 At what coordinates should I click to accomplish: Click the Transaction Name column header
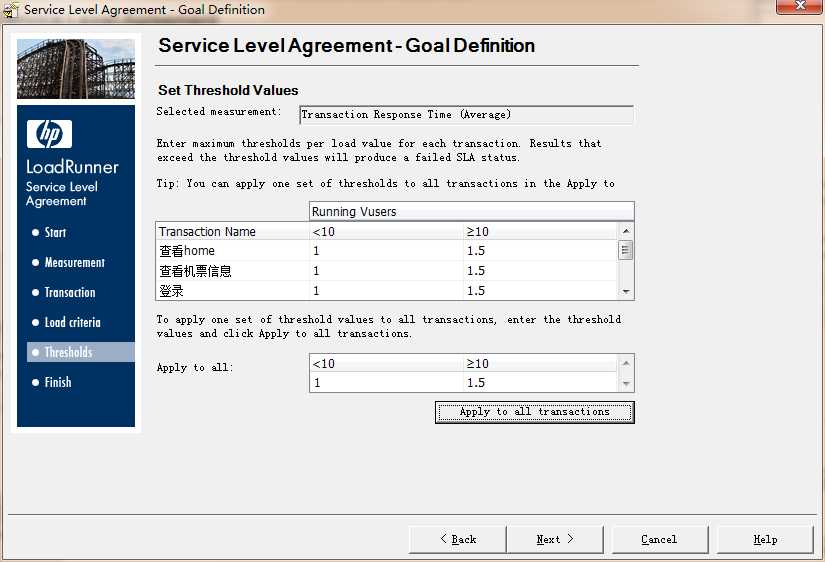(x=233, y=232)
